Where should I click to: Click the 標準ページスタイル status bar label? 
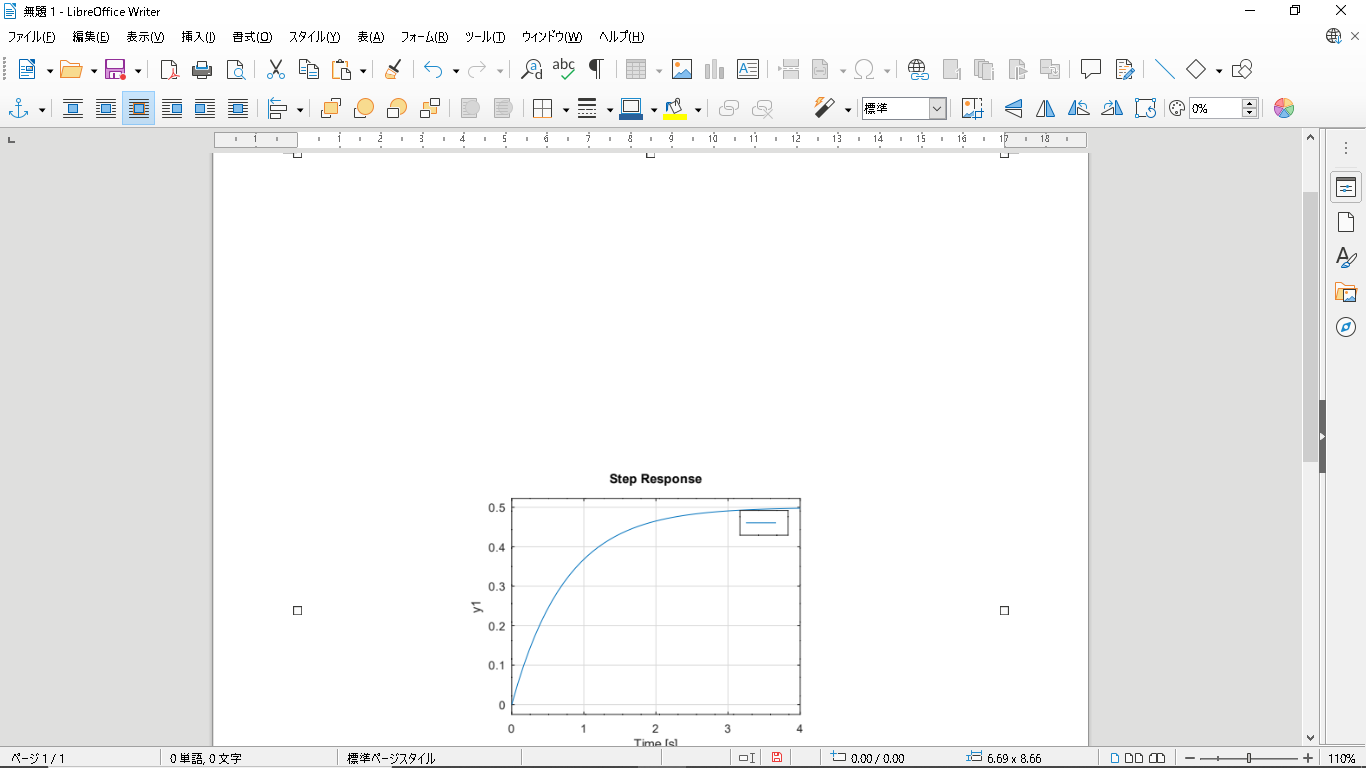391,758
